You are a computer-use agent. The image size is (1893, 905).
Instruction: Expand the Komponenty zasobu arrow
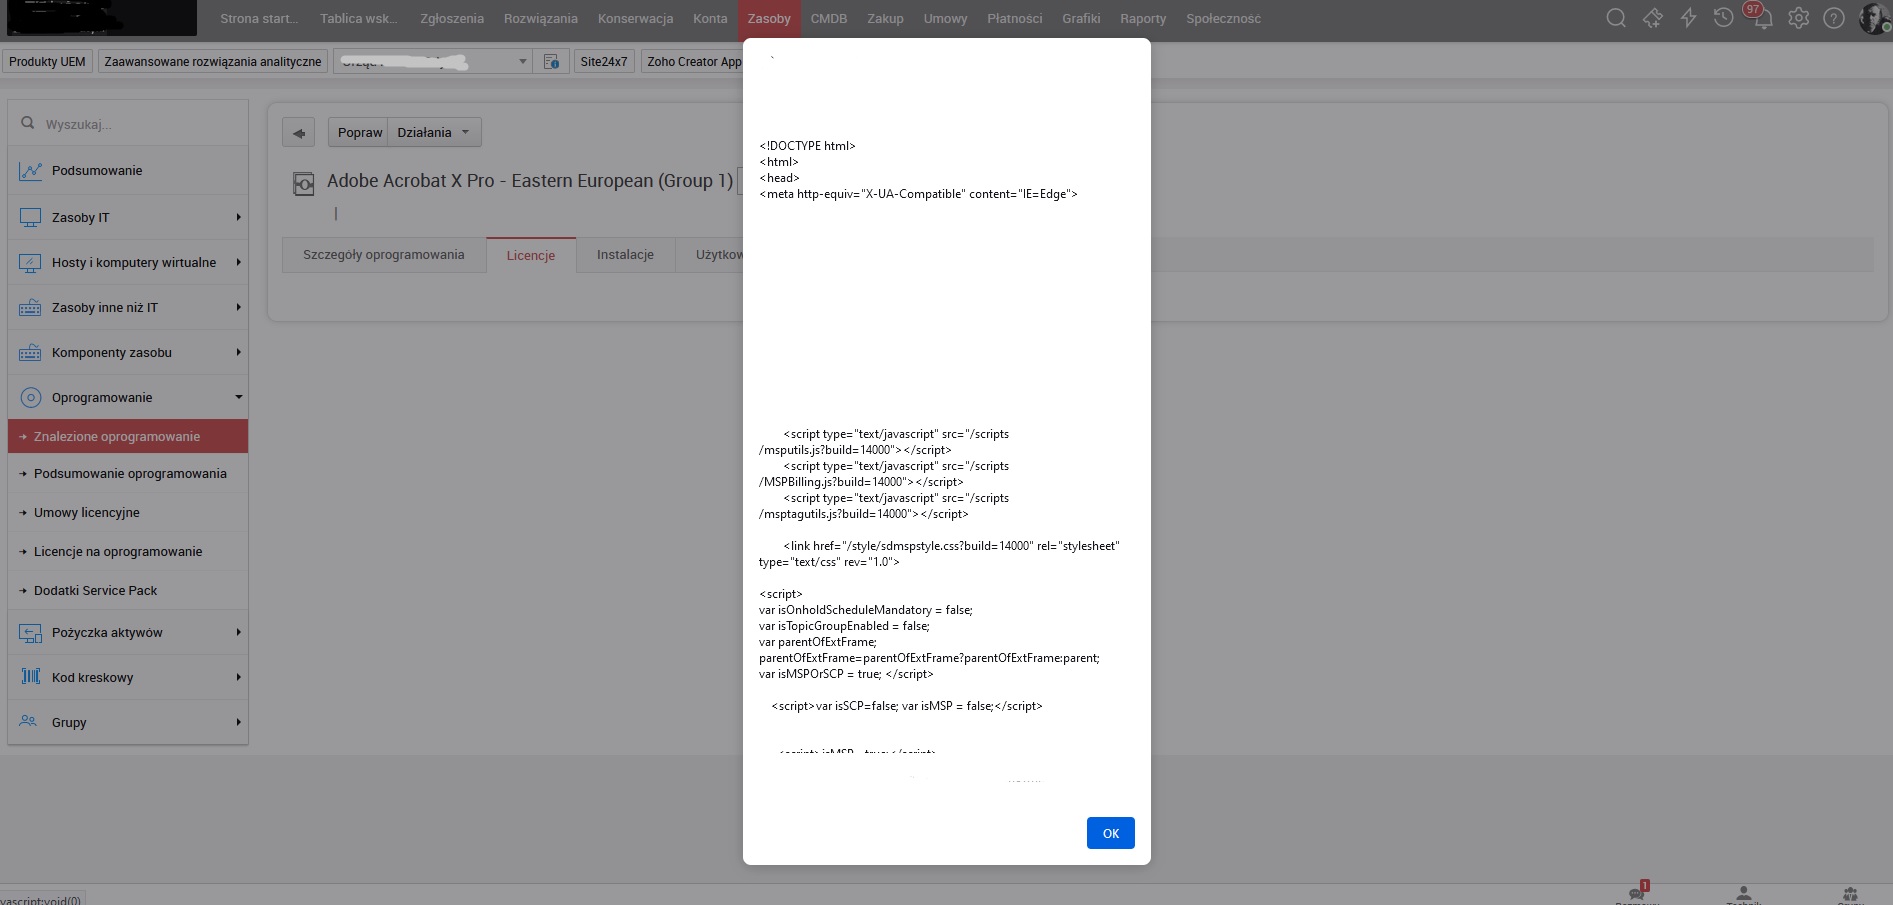238,352
